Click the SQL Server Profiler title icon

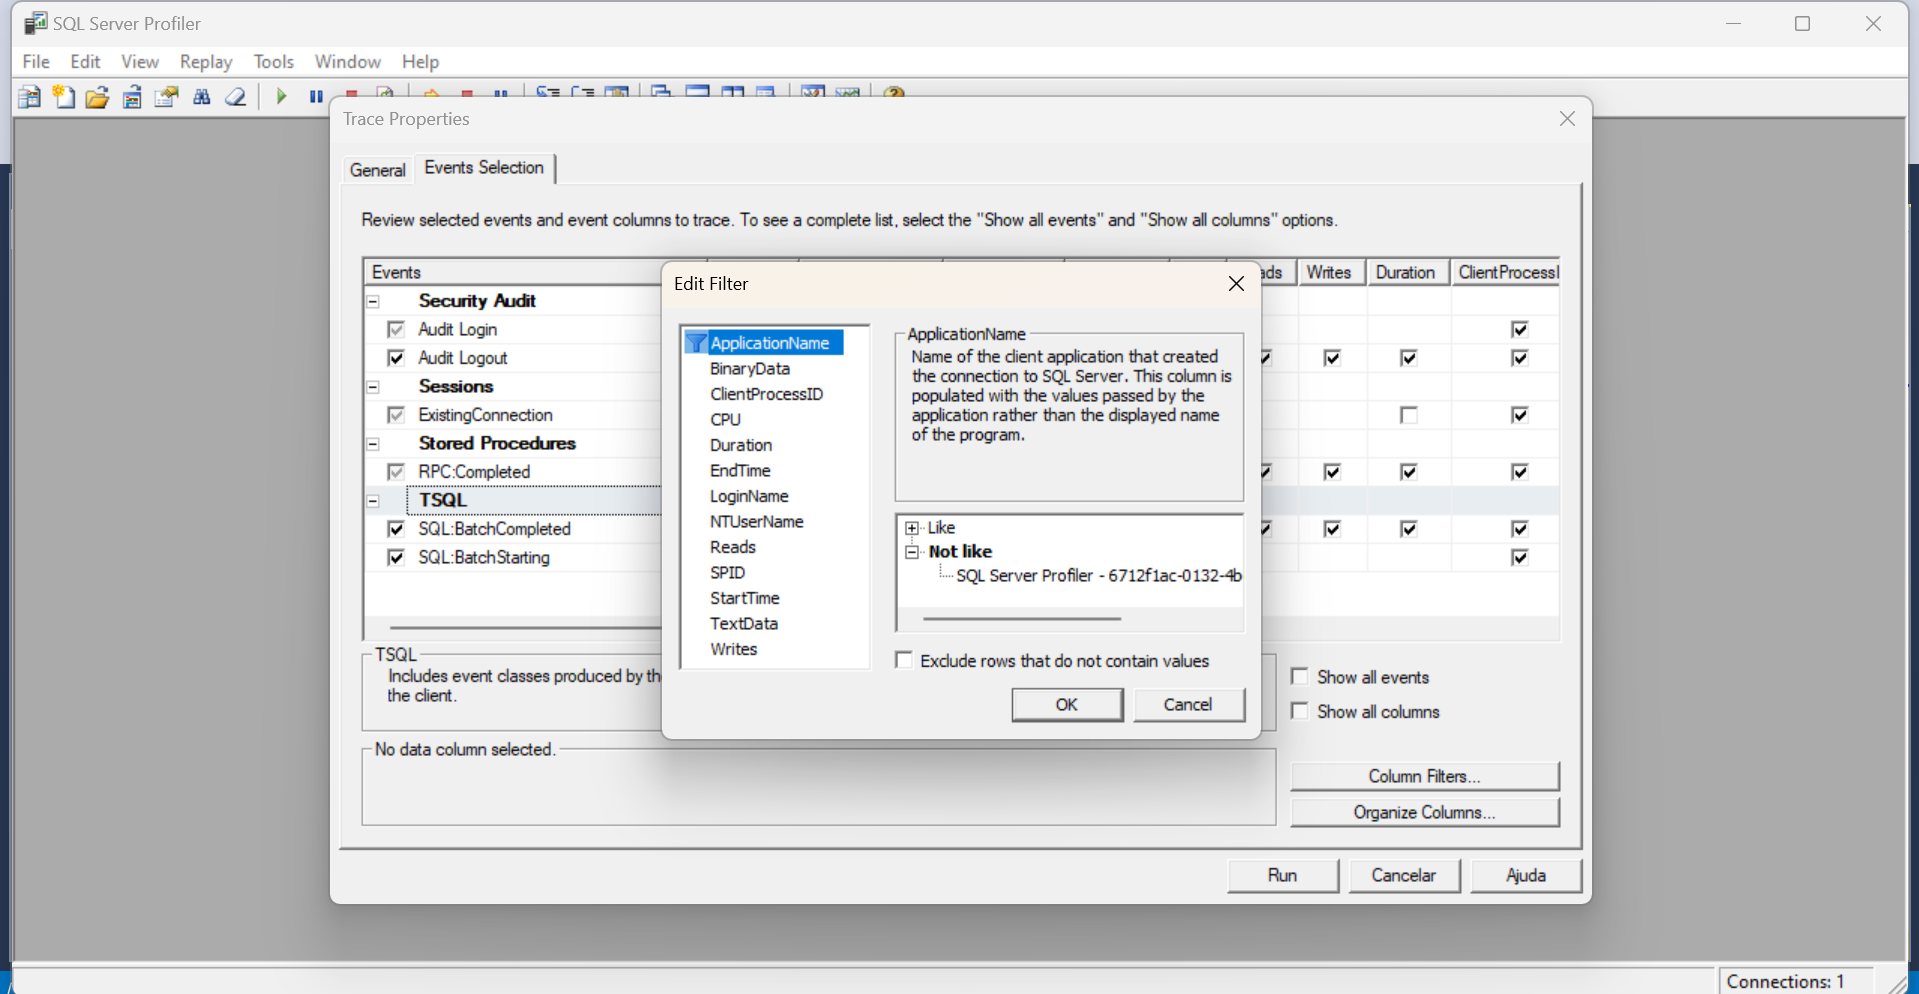[x=35, y=23]
